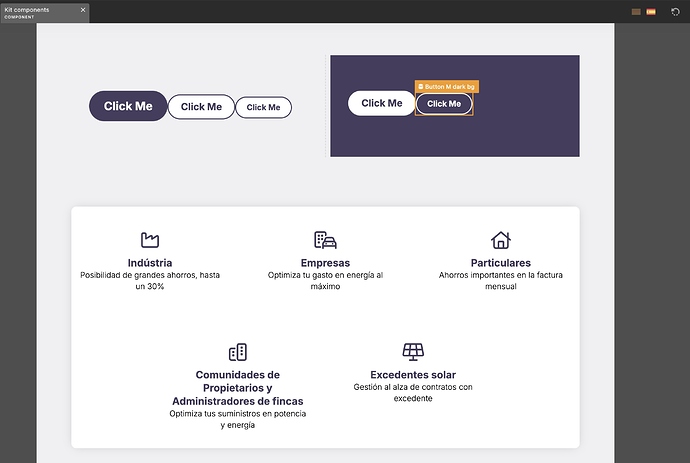The image size is (690, 463).
Task: Select the brown flag icon in top bar
Action: tap(636, 11)
